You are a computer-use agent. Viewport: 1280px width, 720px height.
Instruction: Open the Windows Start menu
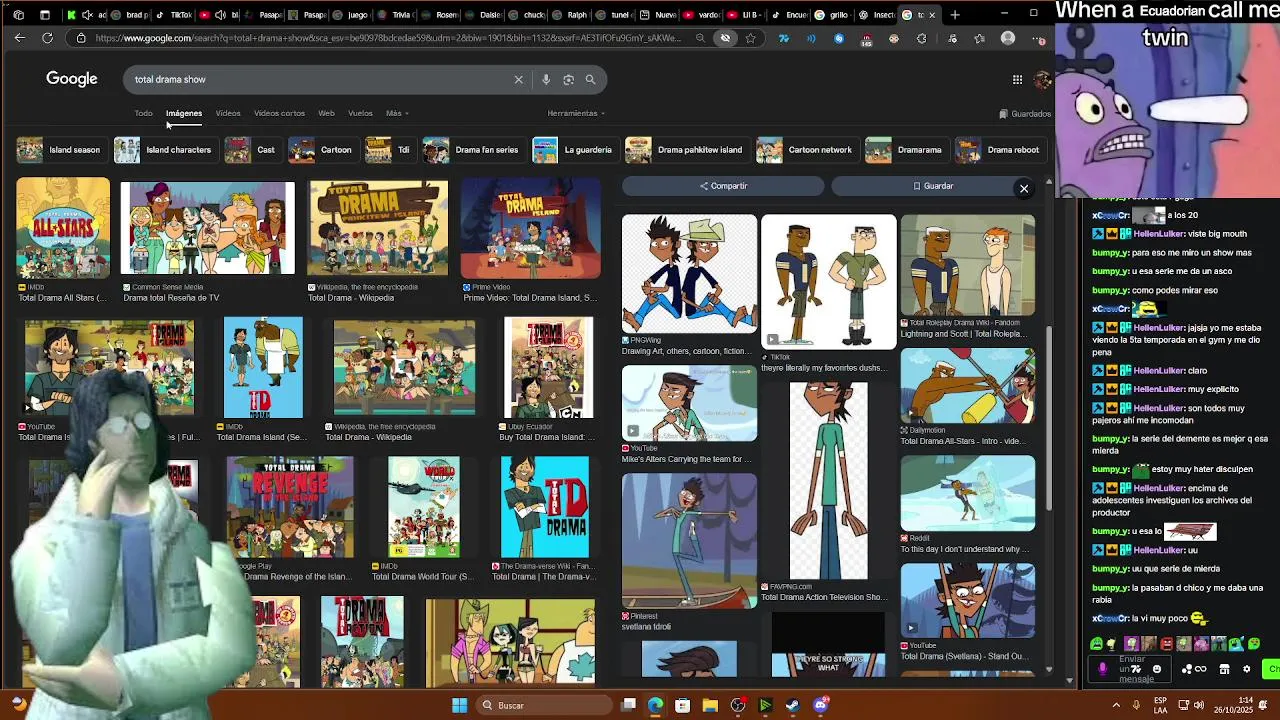tap(460, 705)
